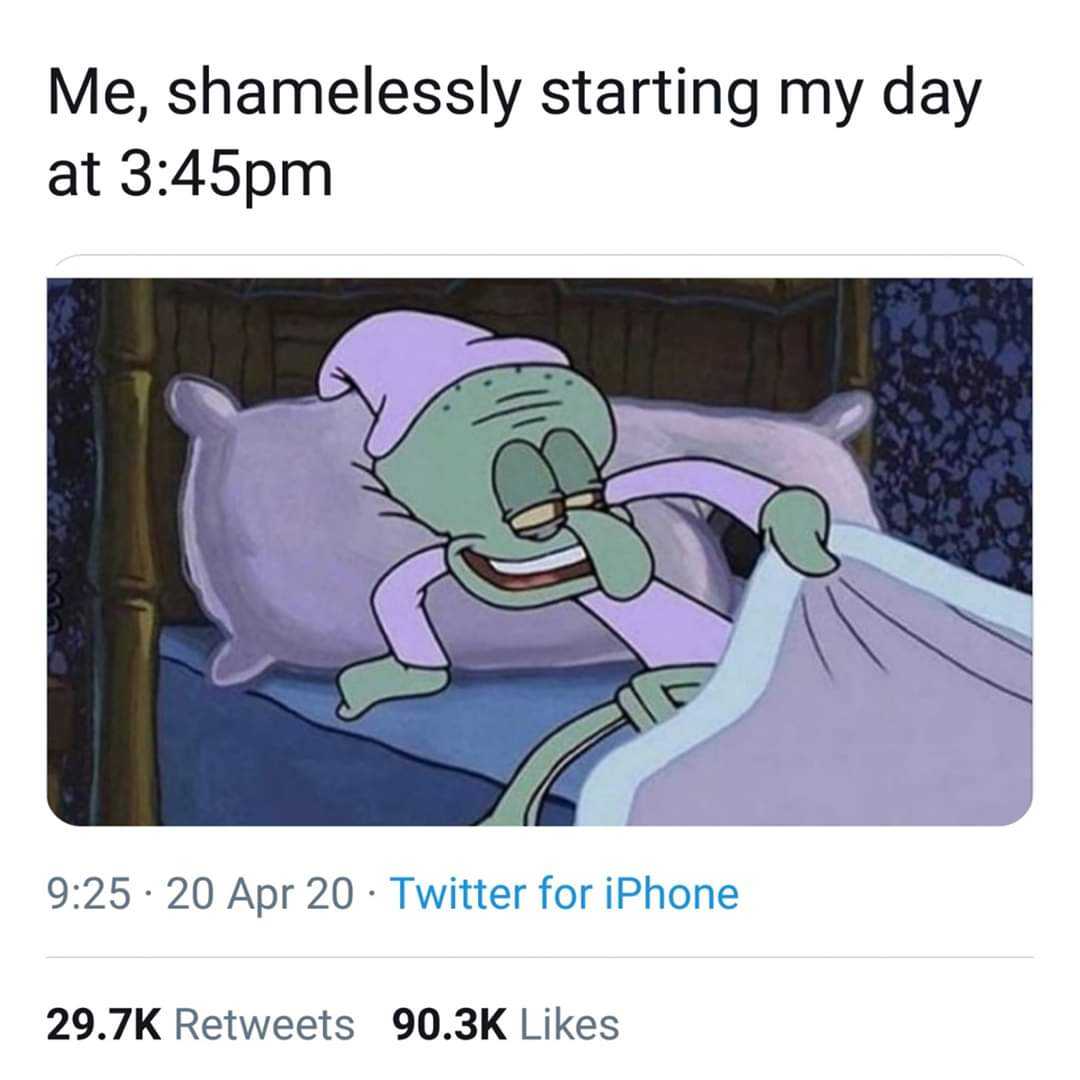Click the '29.7K' retweet count number
The image size is (1080, 1080).
pyautogui.click(x=104, y=1024)
